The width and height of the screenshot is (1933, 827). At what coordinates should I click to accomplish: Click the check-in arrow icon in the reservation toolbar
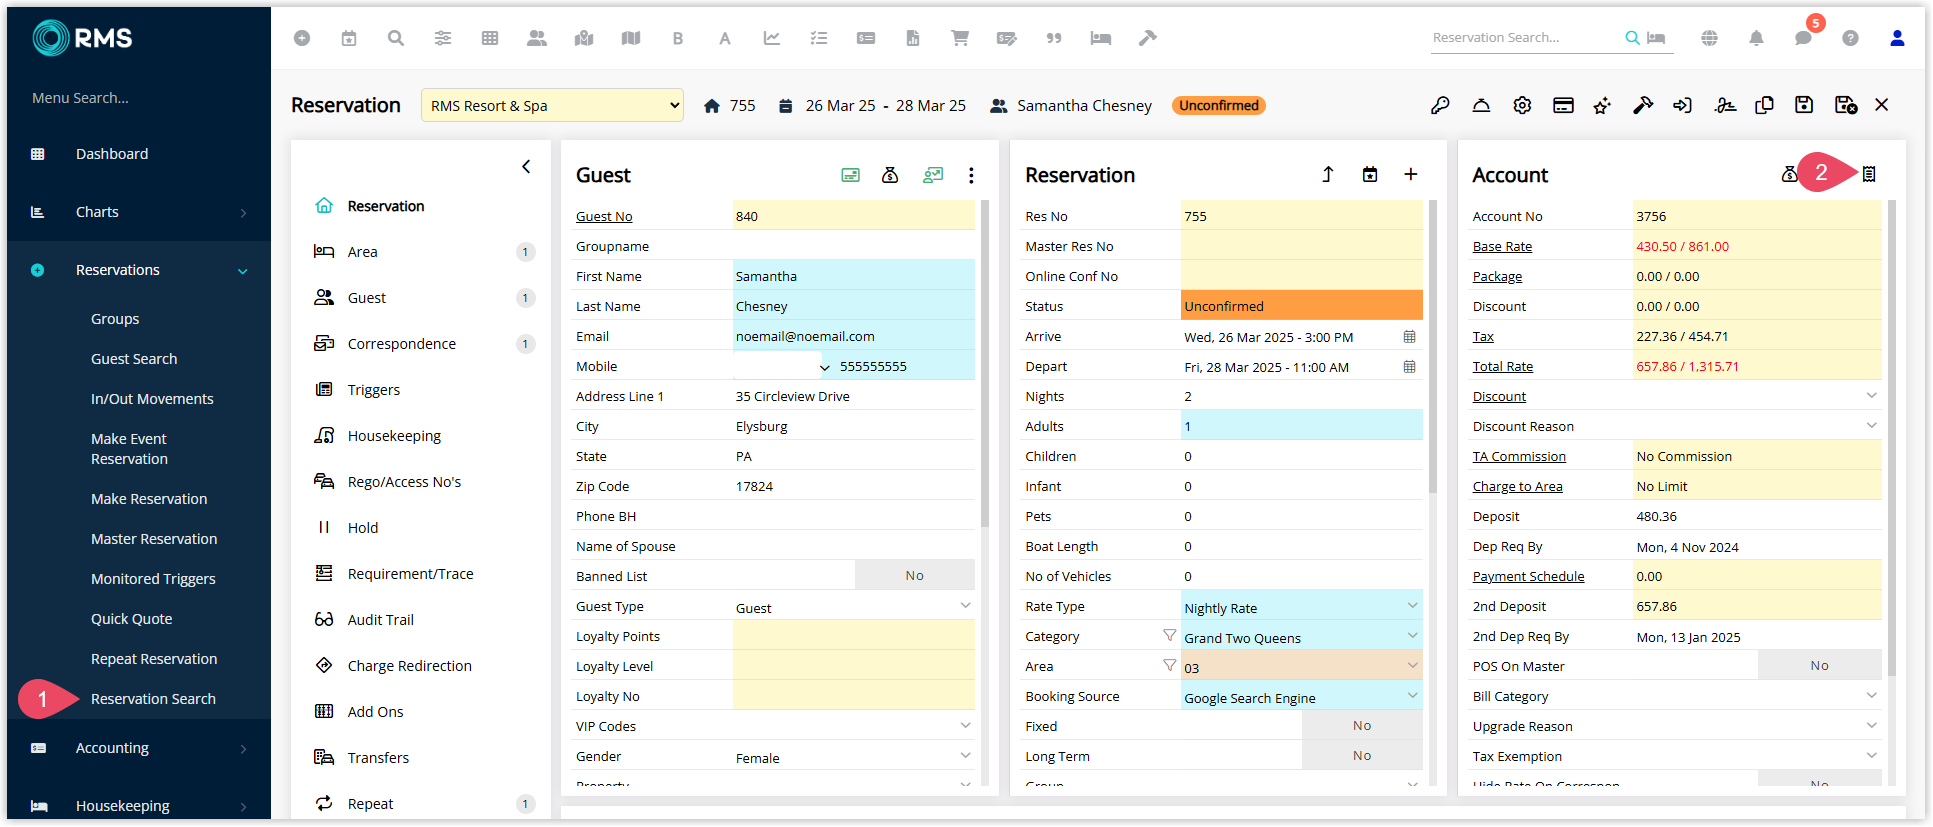(x=1683, y=105)
